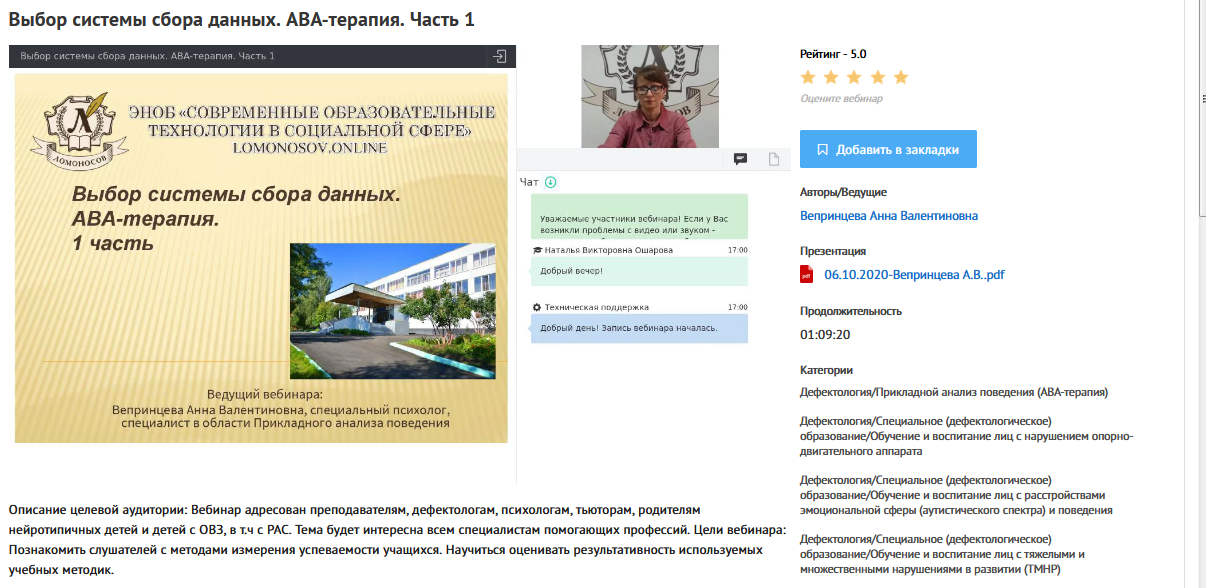Click graduation cap icon by Наталья Викторовна
The height and width of the screenshot is (588, 1206).
coord(537,250)
